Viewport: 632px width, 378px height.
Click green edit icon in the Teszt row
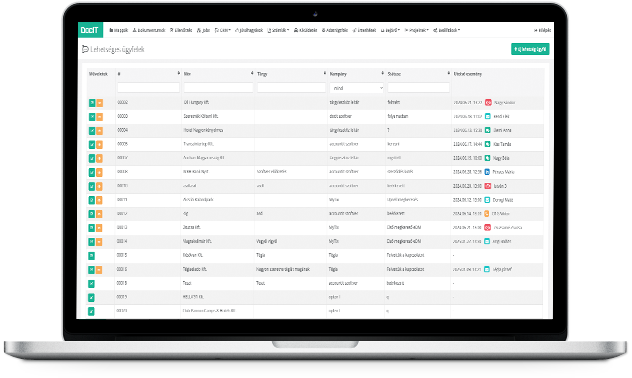point(91,284)
